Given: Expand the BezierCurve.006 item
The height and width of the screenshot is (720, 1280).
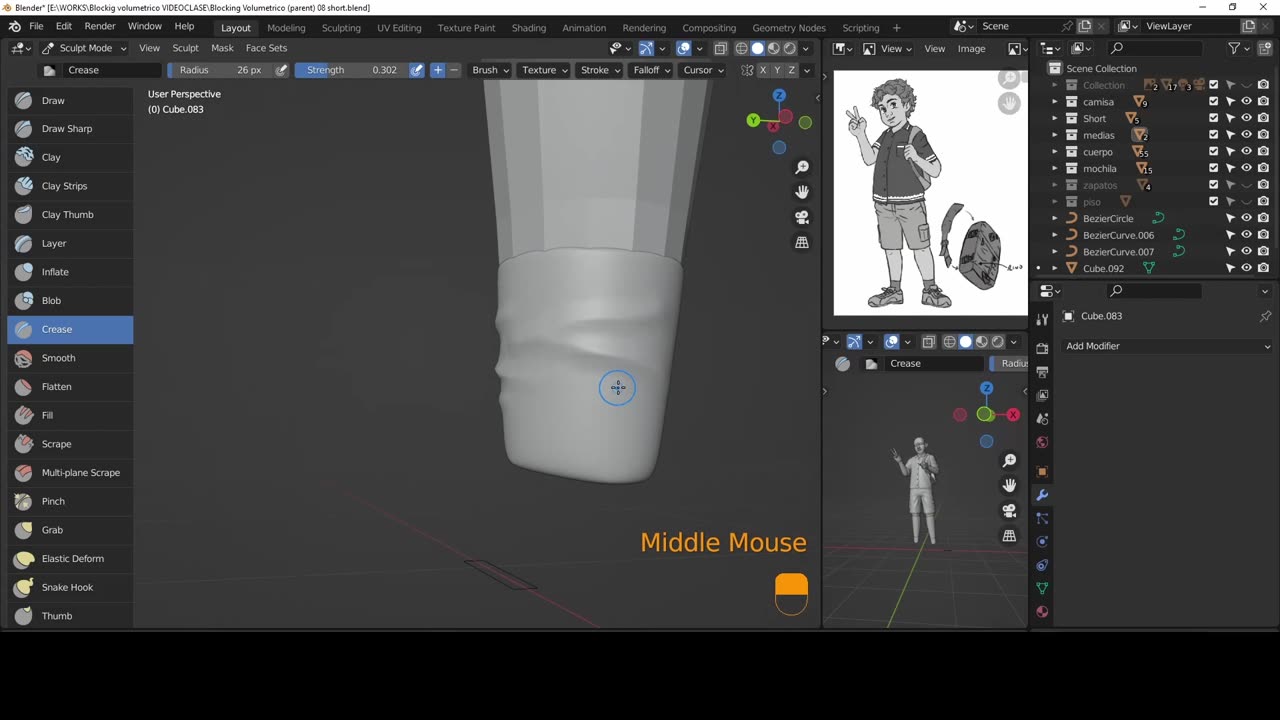Looking at the screenshot, I should 1054,235.
